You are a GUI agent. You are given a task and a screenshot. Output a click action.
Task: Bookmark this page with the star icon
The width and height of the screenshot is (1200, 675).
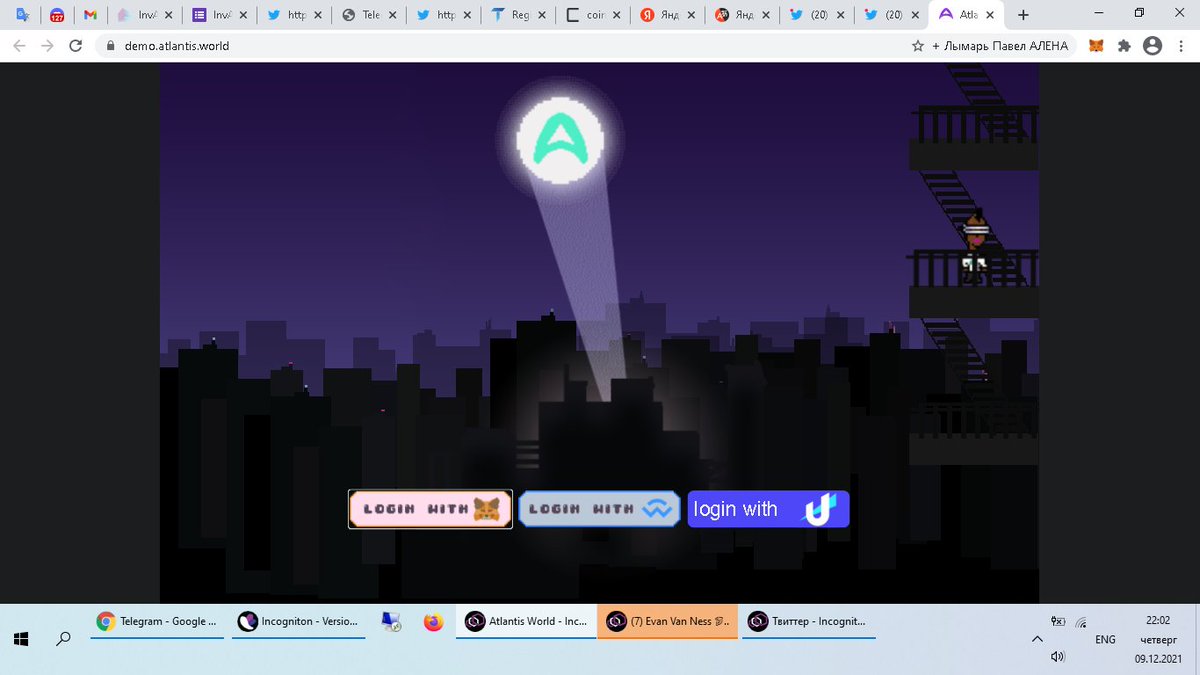tap(917, 46)
